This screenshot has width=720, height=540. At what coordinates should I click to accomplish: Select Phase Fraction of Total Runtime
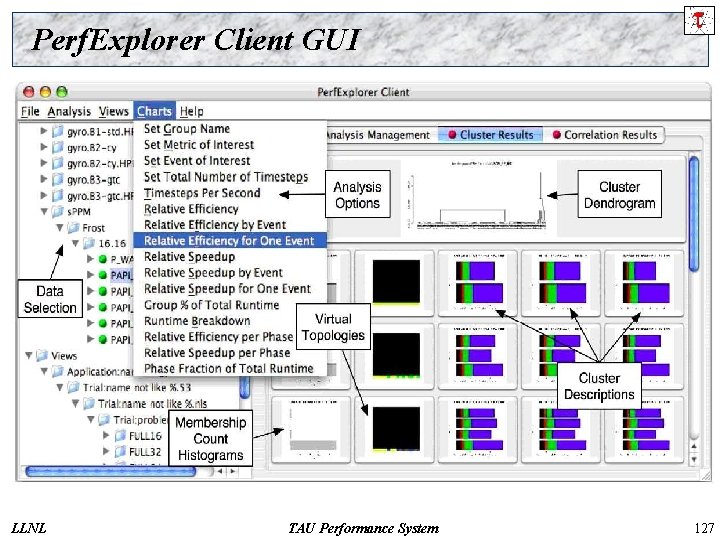point(230,369)
